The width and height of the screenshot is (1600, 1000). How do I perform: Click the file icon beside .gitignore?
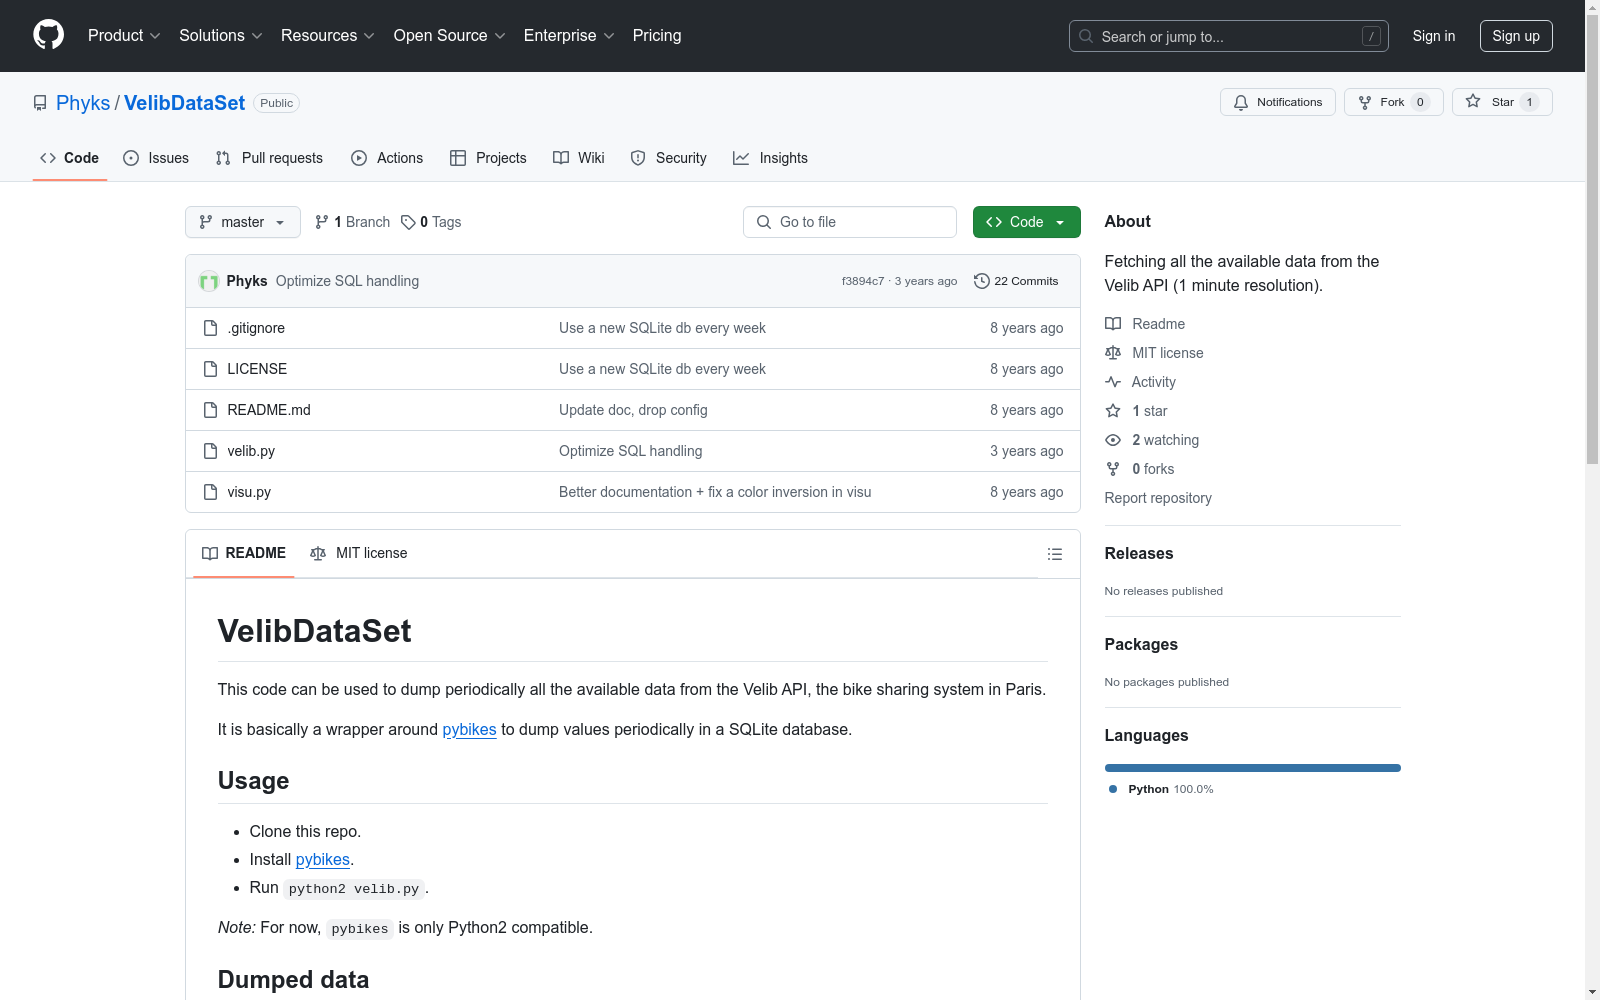pyautogui.click(x=210, y=328)
